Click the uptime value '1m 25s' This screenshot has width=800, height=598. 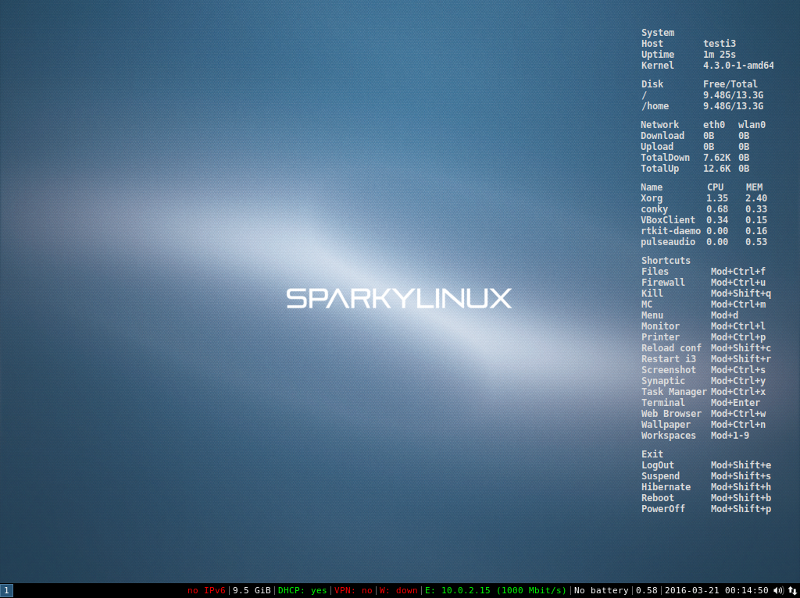pyautogui.click(x=719, y=55)
